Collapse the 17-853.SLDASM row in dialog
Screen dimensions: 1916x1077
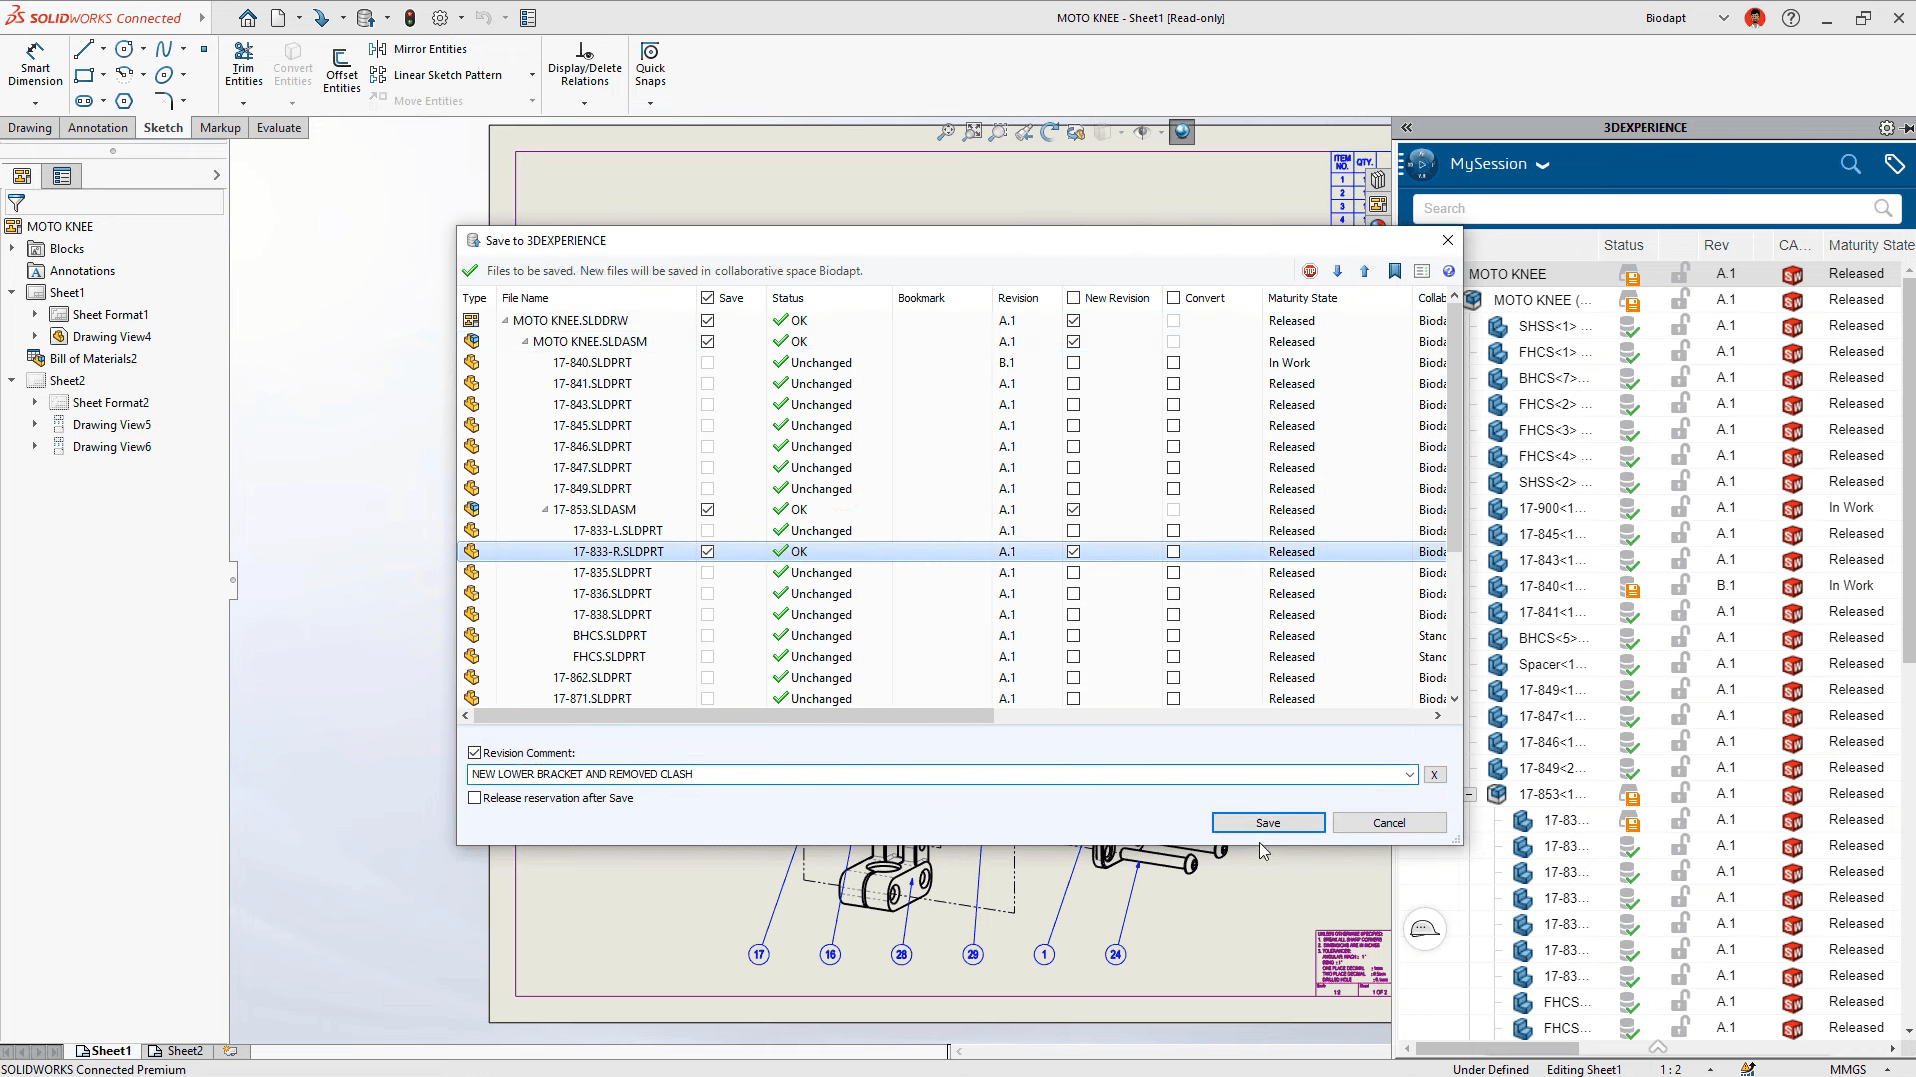click(545, 510)
